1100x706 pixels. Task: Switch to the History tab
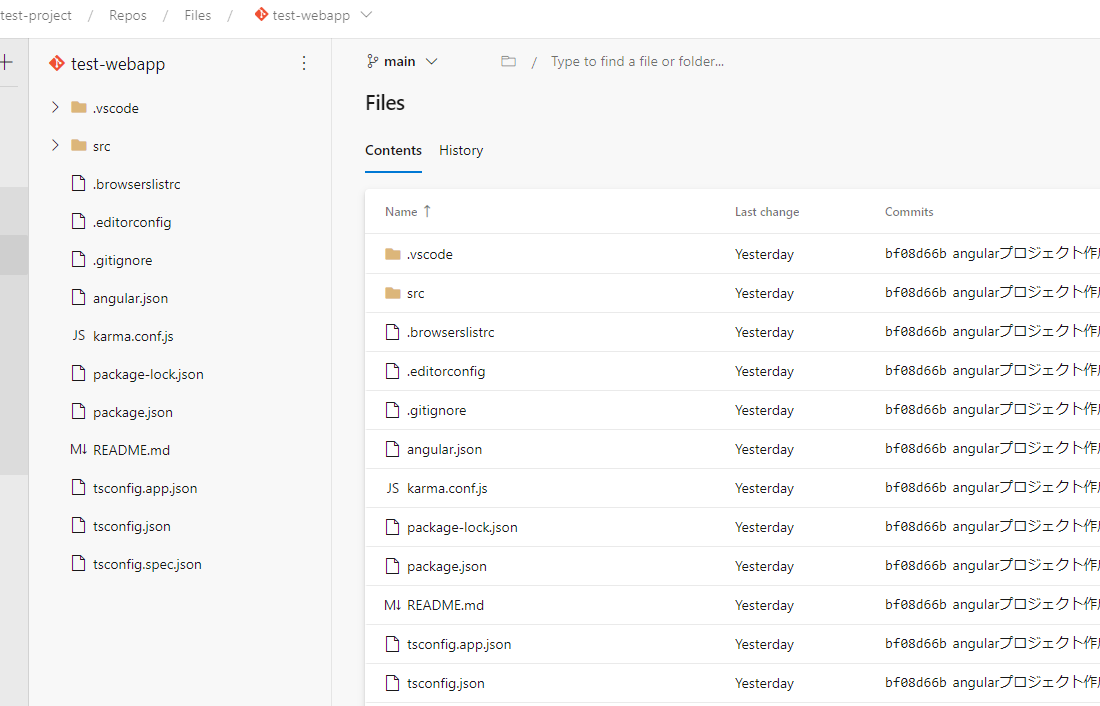click(461, 151)
